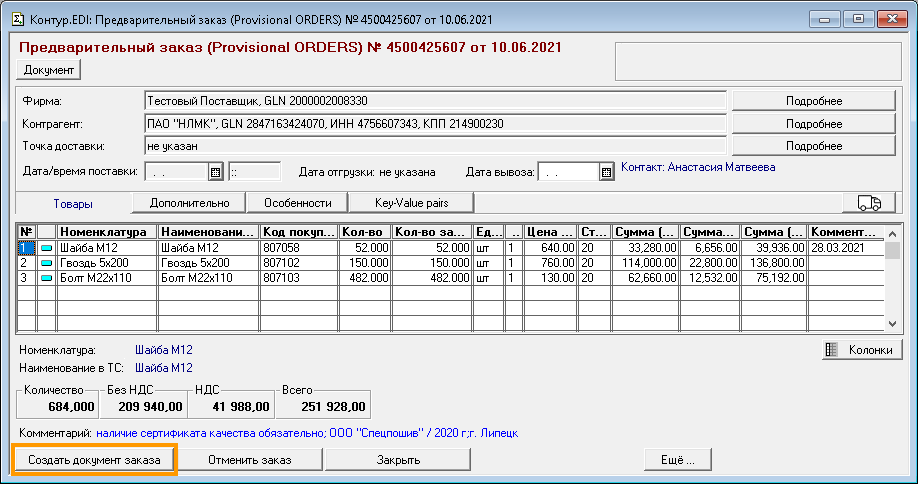
Task: Click buyer code cell 807102
Action: click(x=299, y=263)
